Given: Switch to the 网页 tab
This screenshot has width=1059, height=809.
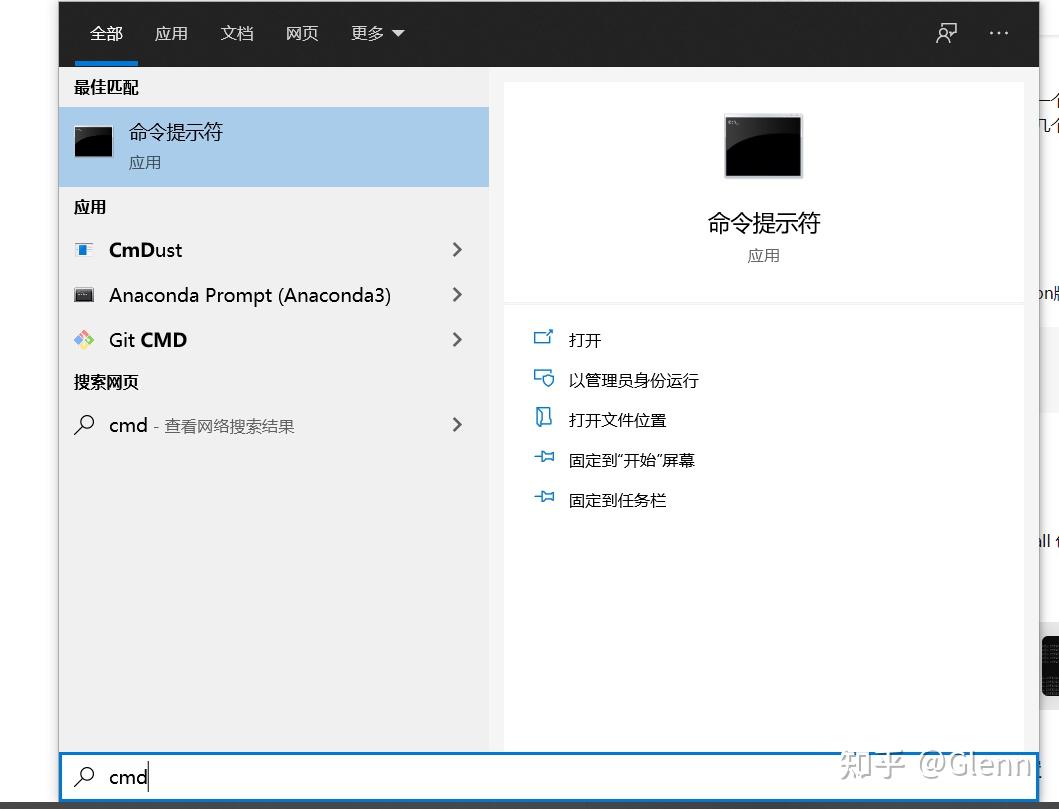Looking at the screenshot, I should [302, 33].
